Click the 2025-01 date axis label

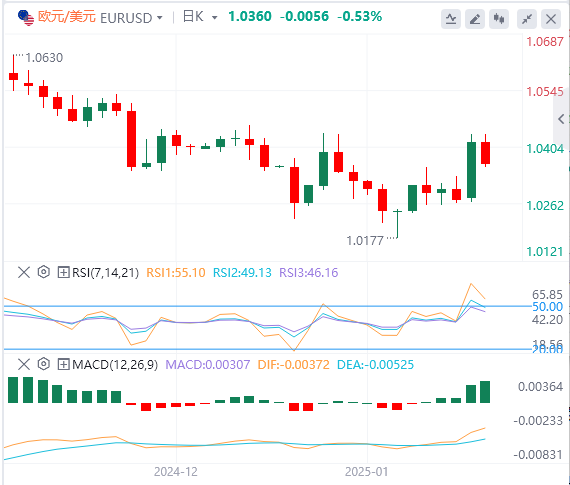click(366, 472)
